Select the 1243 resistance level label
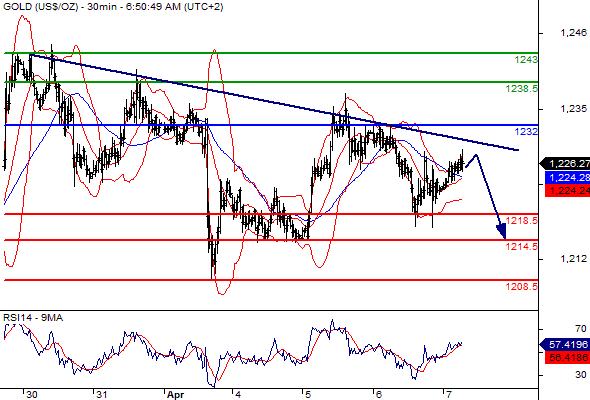The image size is (590, 400). pos(526,59)
